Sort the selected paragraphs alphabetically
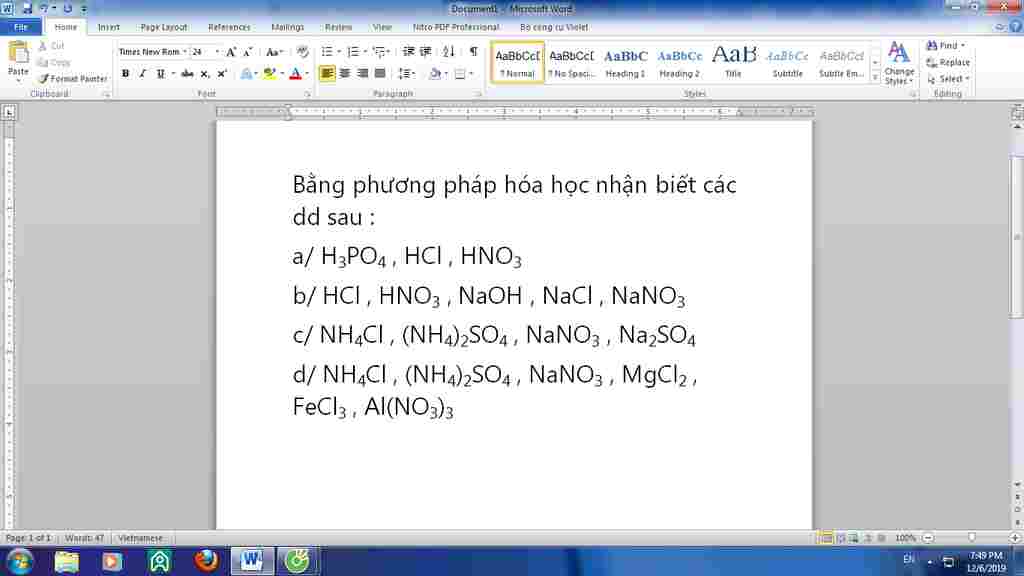Viewport: 1024px width, 576px height. 448,51
